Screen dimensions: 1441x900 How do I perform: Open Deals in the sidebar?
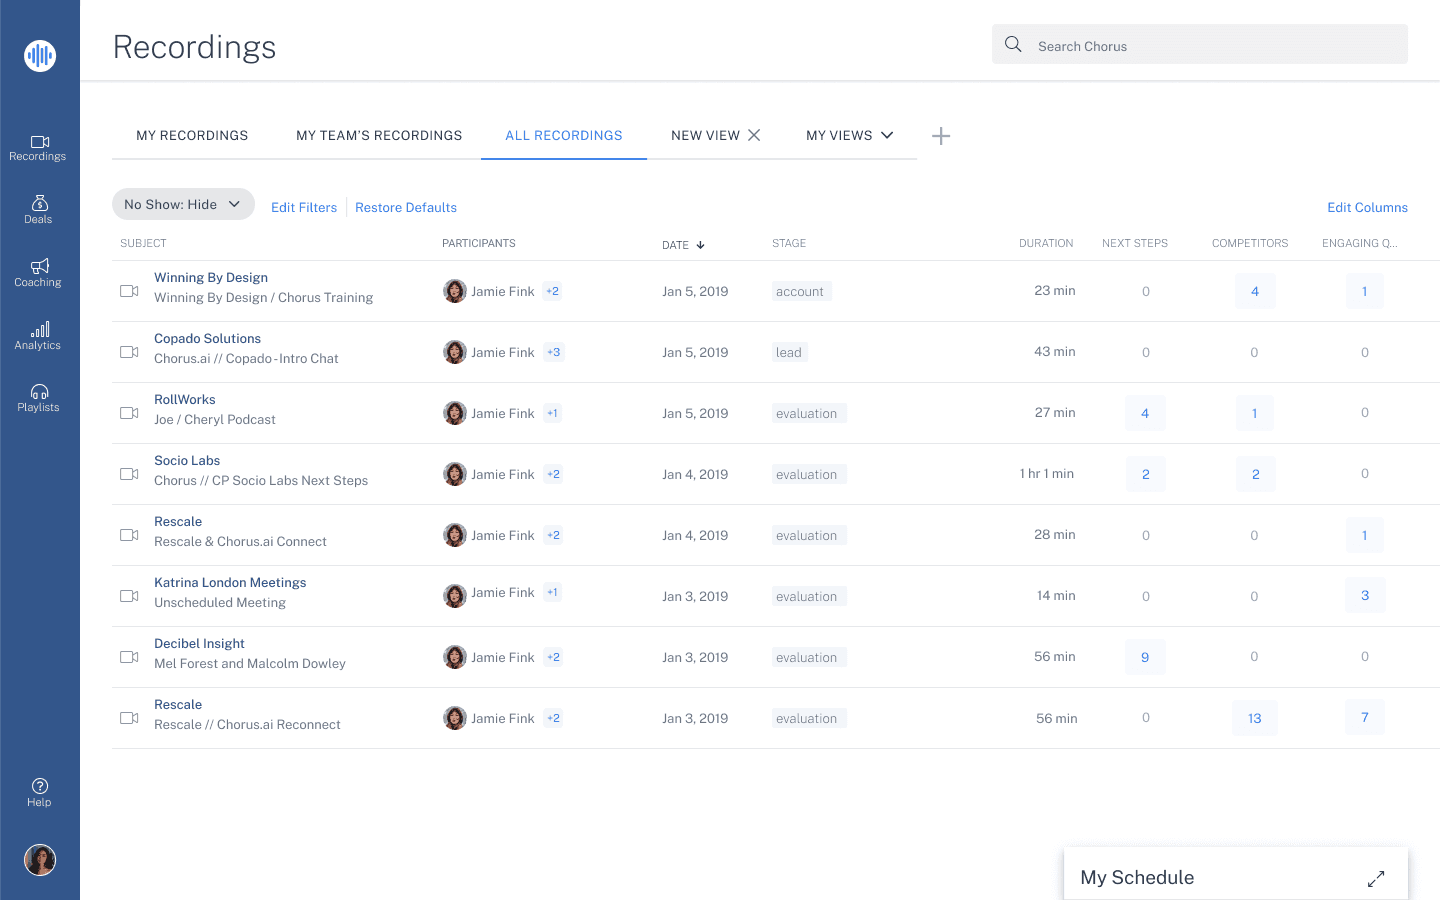coord(39,210)
